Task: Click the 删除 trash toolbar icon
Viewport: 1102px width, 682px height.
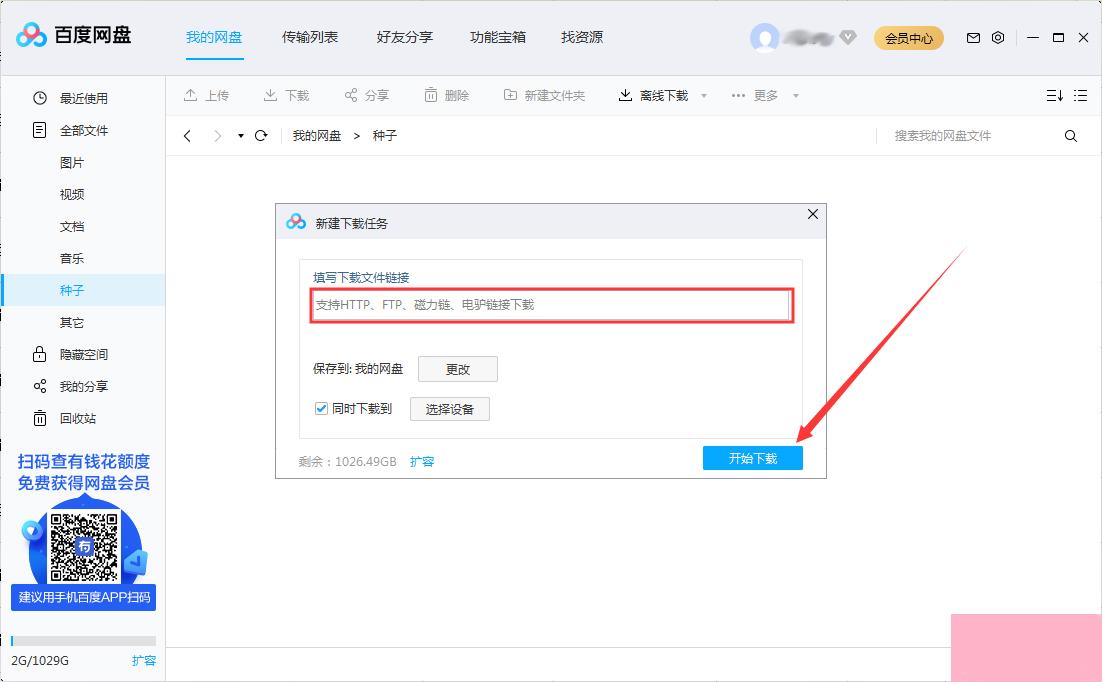Action: pos(431,95)
